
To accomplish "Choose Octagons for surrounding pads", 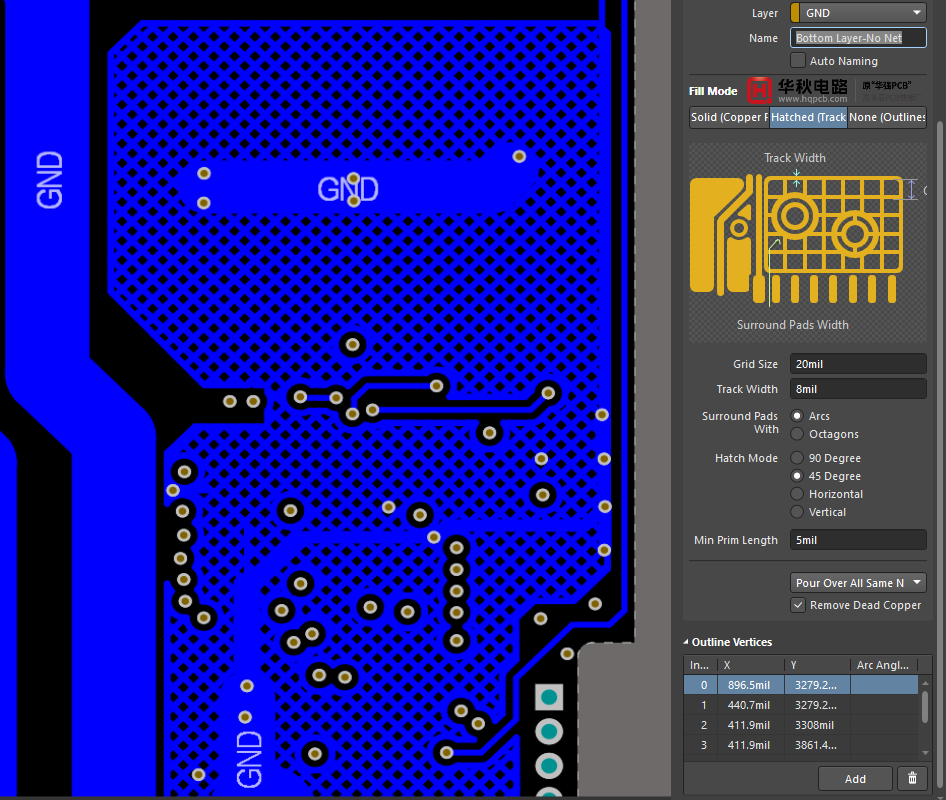I will point(797,434).
